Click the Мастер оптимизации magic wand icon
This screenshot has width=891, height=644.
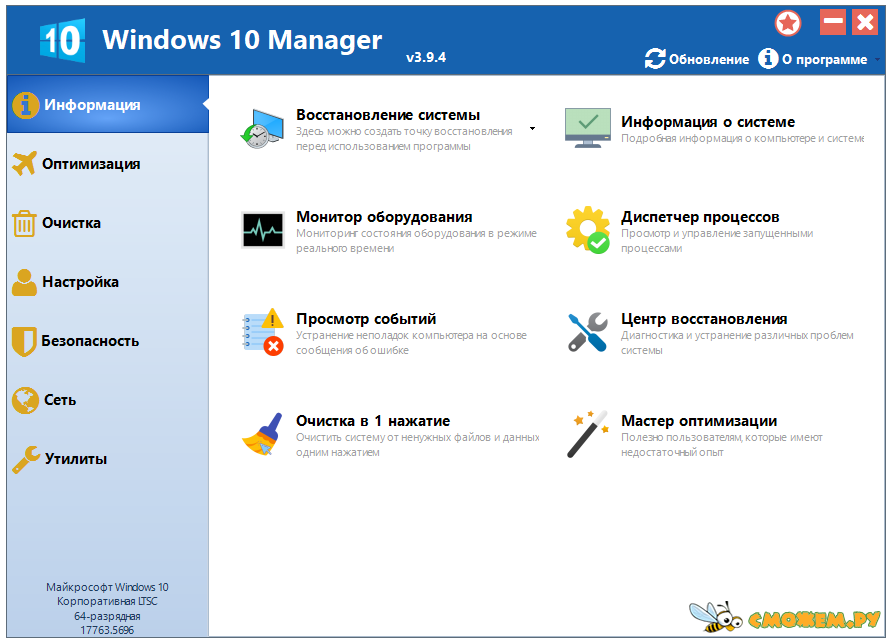click(x=588, y=434)
